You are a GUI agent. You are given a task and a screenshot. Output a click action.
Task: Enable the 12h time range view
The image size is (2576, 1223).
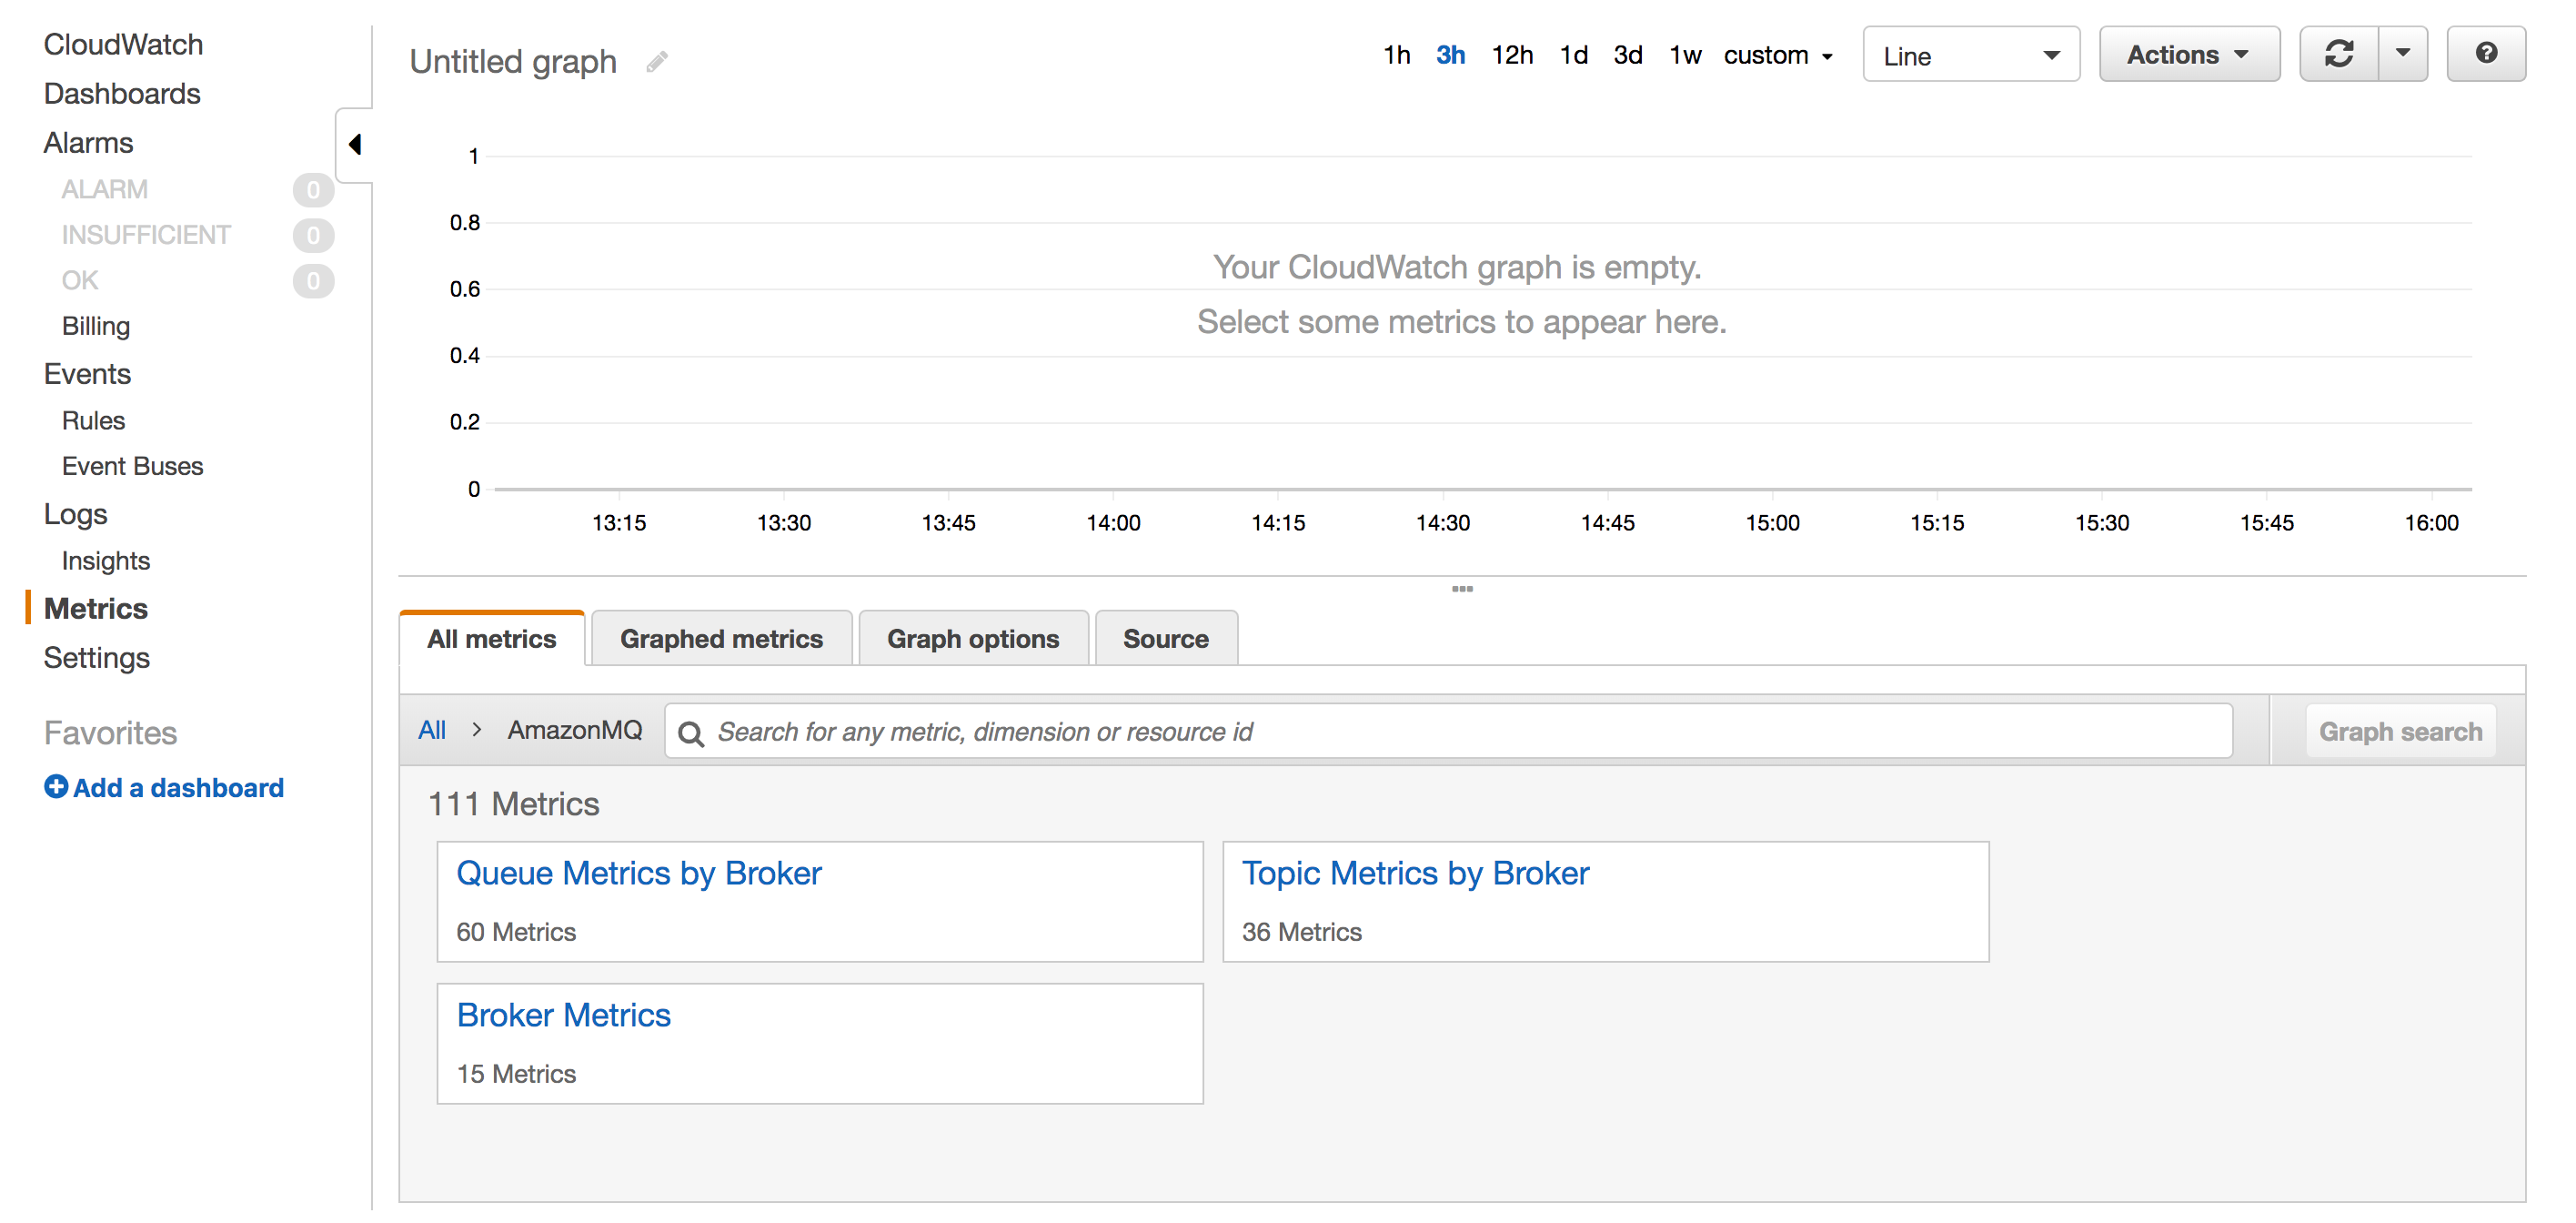pyautogui.click(x=1512, y=55)
